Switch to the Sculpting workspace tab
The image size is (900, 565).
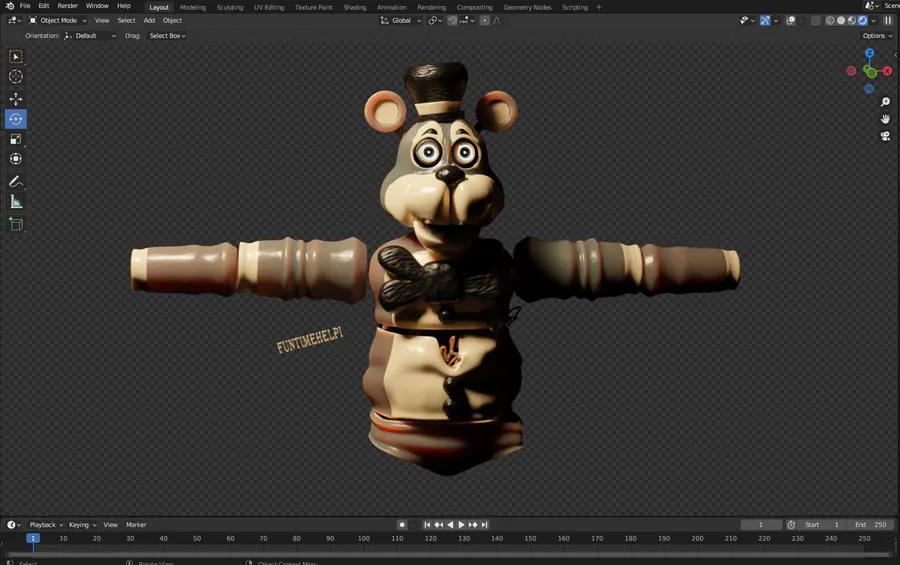point(230,7)
